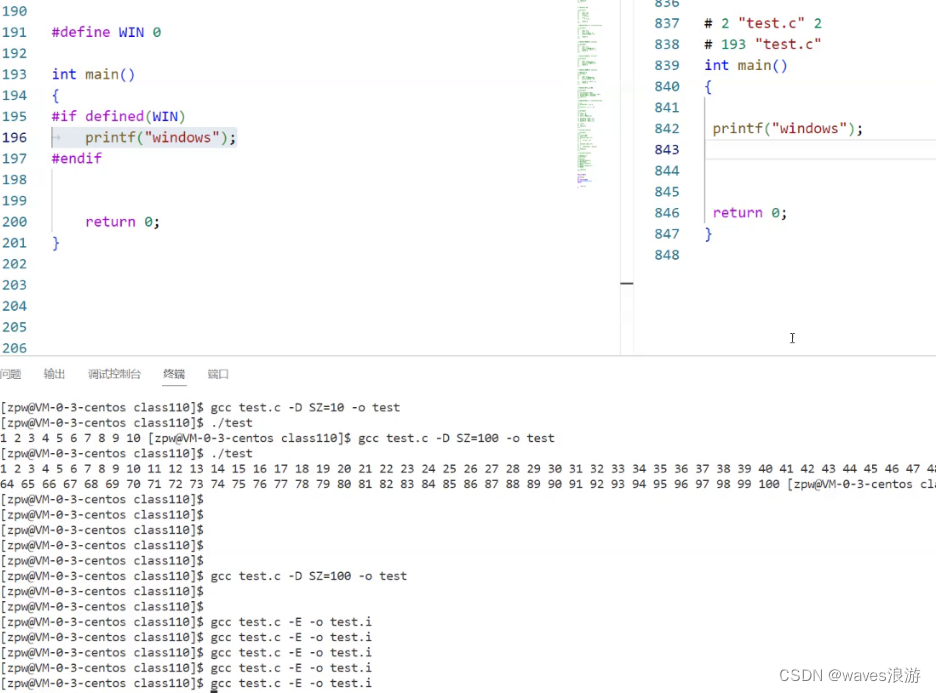Select the 终端 (Terminal) tab
Image resolution: width=936 pixels, height=693 pixels.
(174, 374)
